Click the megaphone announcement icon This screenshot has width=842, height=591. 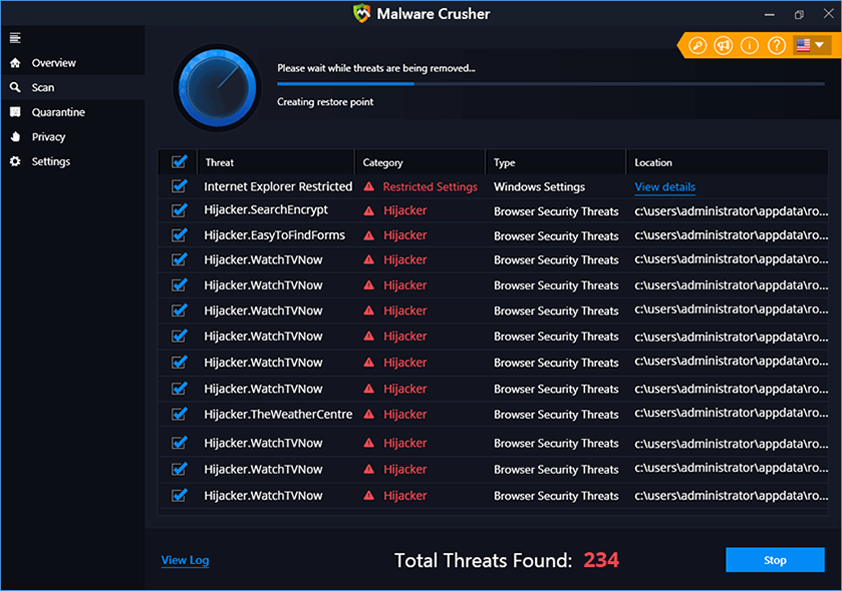(723, 46)
